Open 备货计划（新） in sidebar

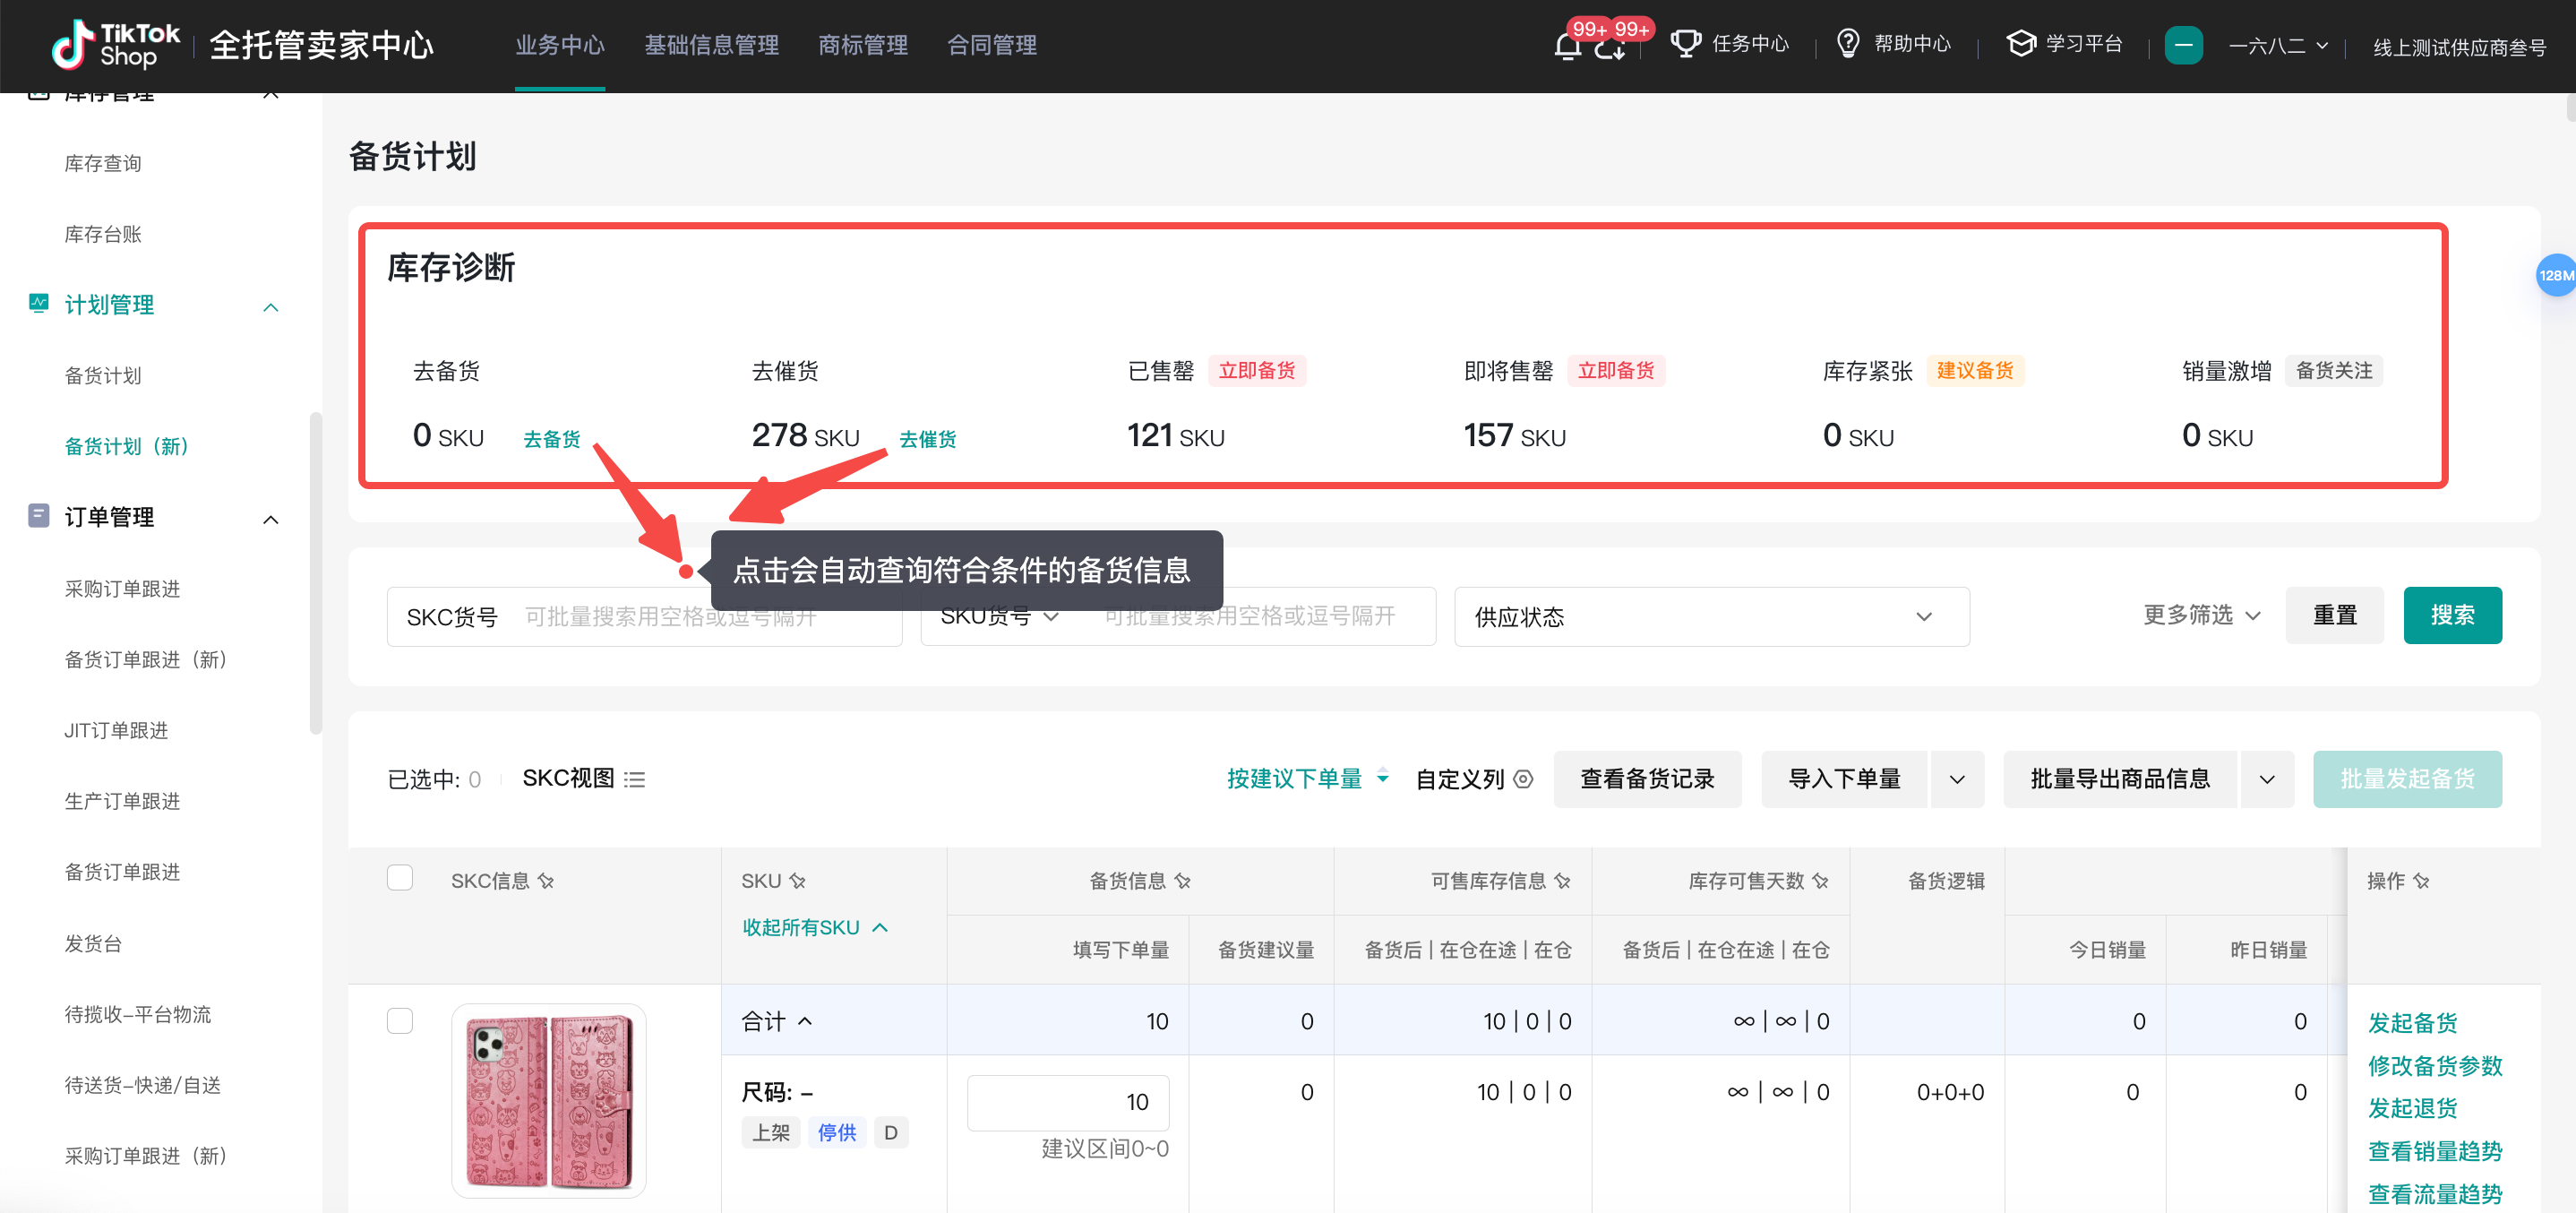(x=127, y=446)
